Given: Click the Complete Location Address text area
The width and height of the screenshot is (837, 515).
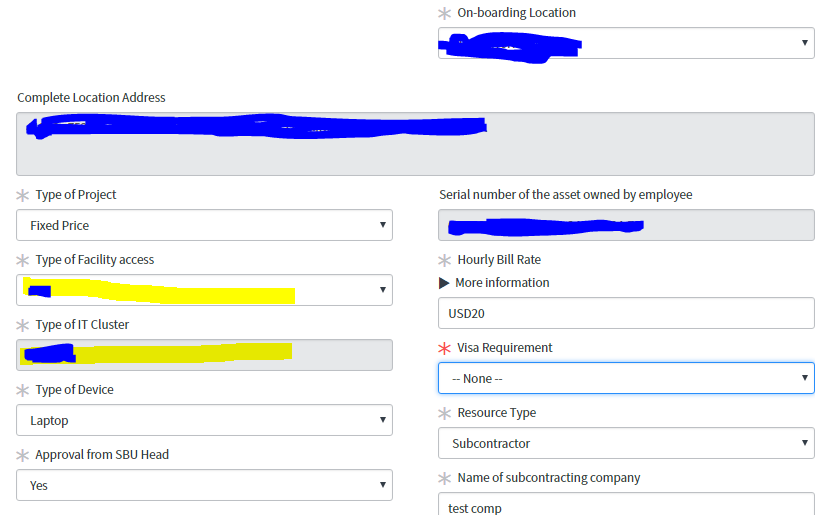Looking at the screenshot, I should (x=415, y=144).
